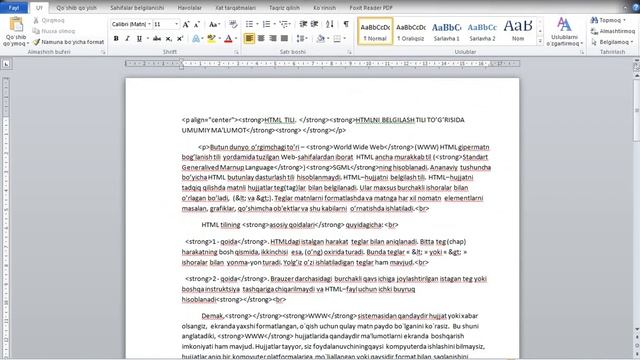Click the multilevel list icon

284,24
